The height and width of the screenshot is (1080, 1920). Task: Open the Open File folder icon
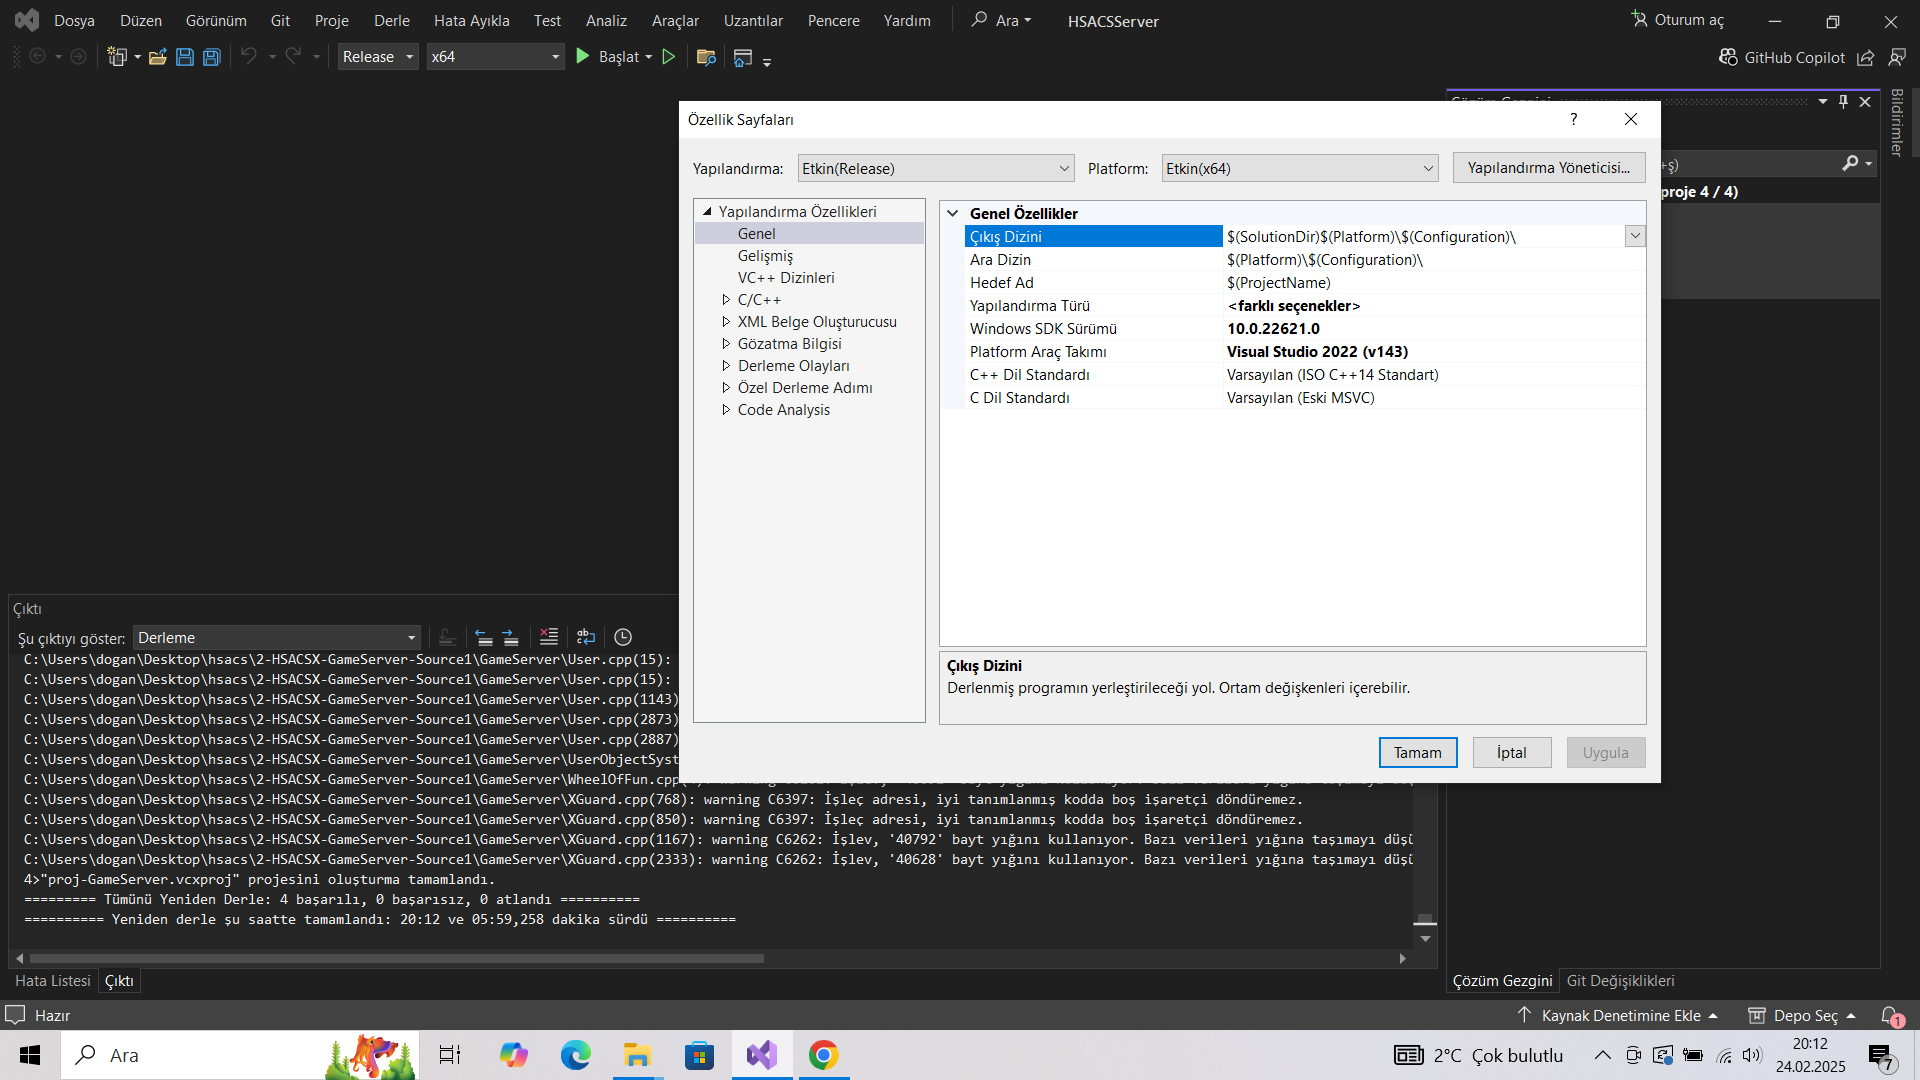coord(157,57)
